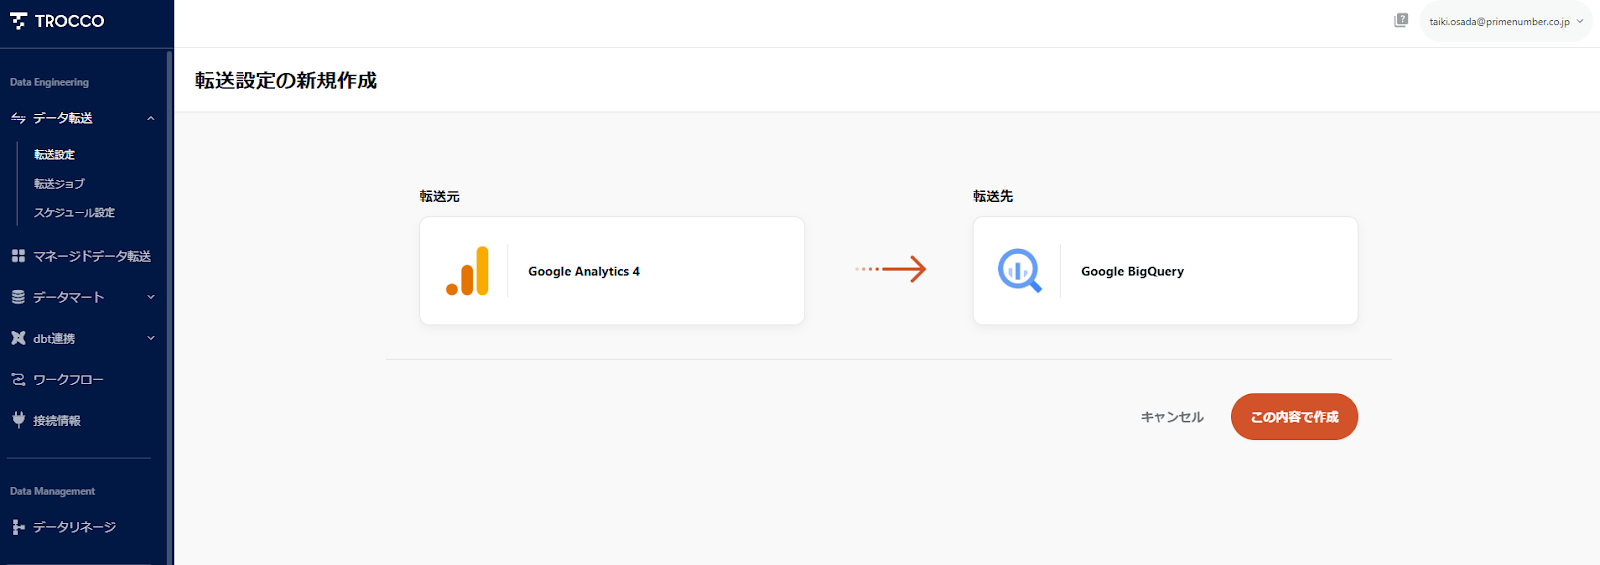Click the ワークフロー icon
Screen dimensions: 1600x565
[x=18, y=379]
